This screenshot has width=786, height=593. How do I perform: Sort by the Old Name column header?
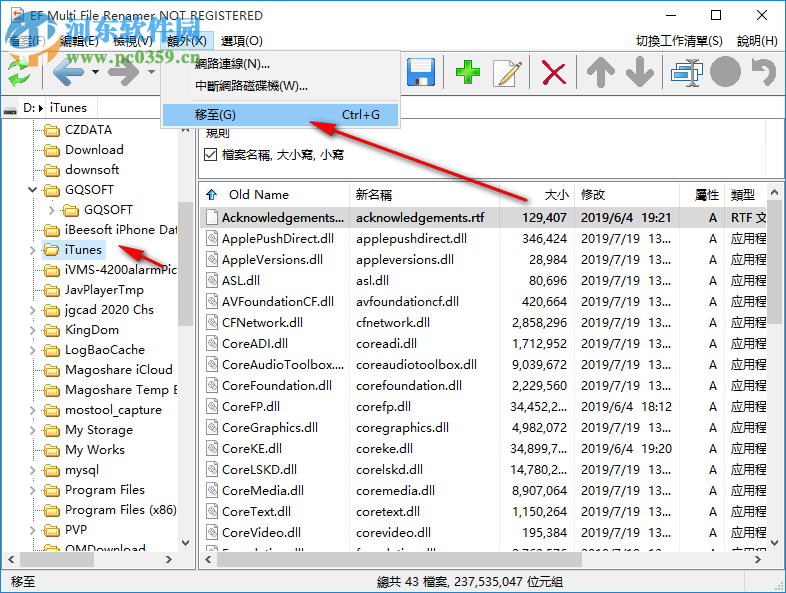tap(275, 194)
